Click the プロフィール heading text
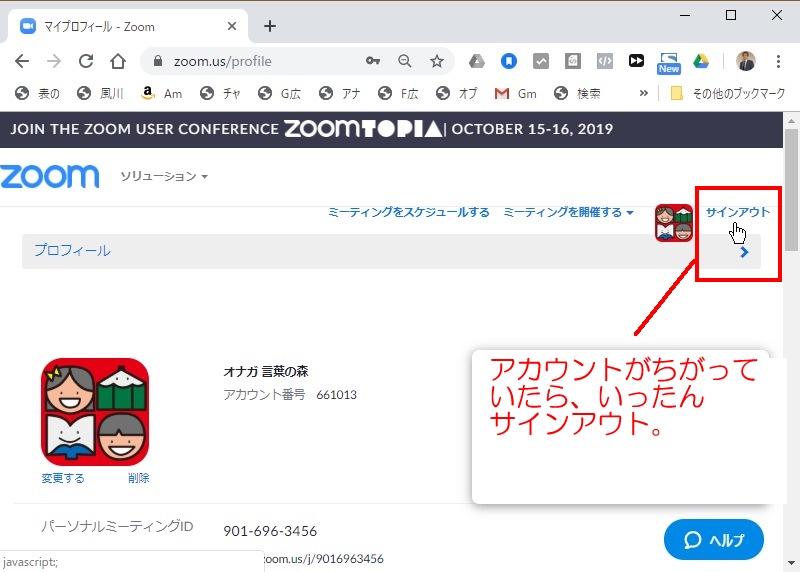The height and width of the screenshot is (572, 800). tap(72, 251)
